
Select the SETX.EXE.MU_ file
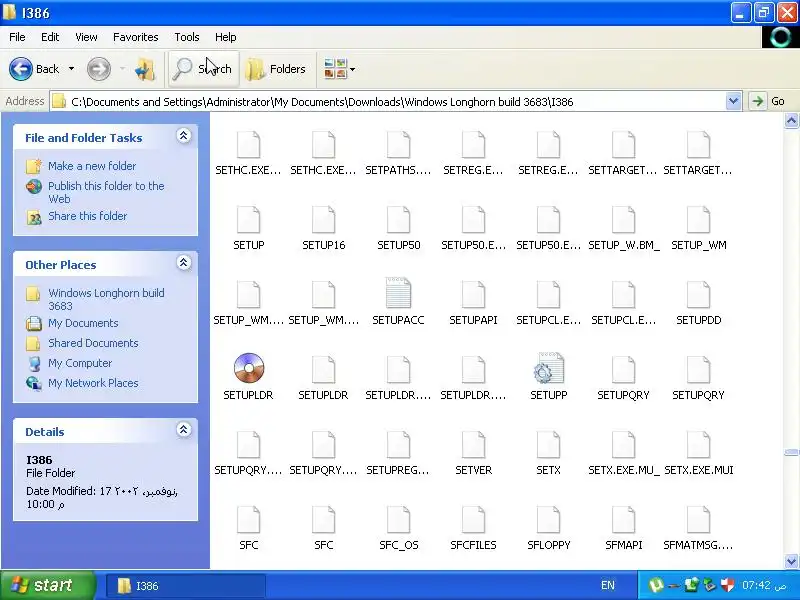pyautogui.click(x=623, y=451)
